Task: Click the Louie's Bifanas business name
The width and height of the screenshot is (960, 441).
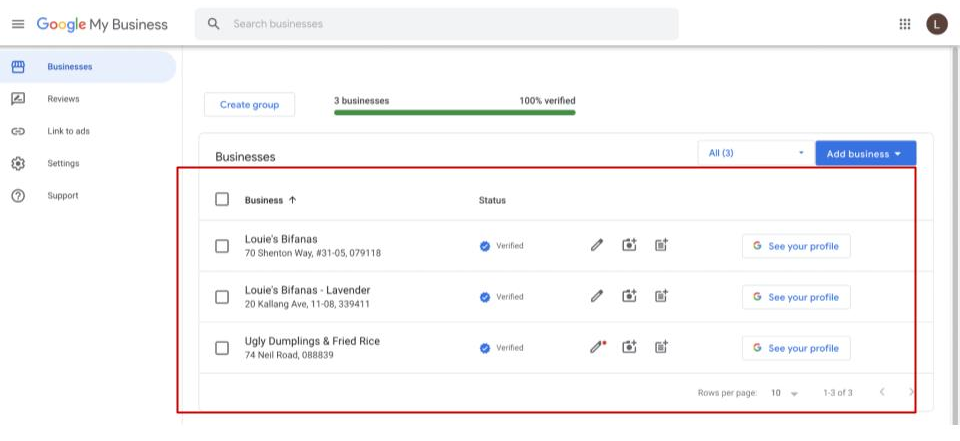Action: [x=281, y=239]
